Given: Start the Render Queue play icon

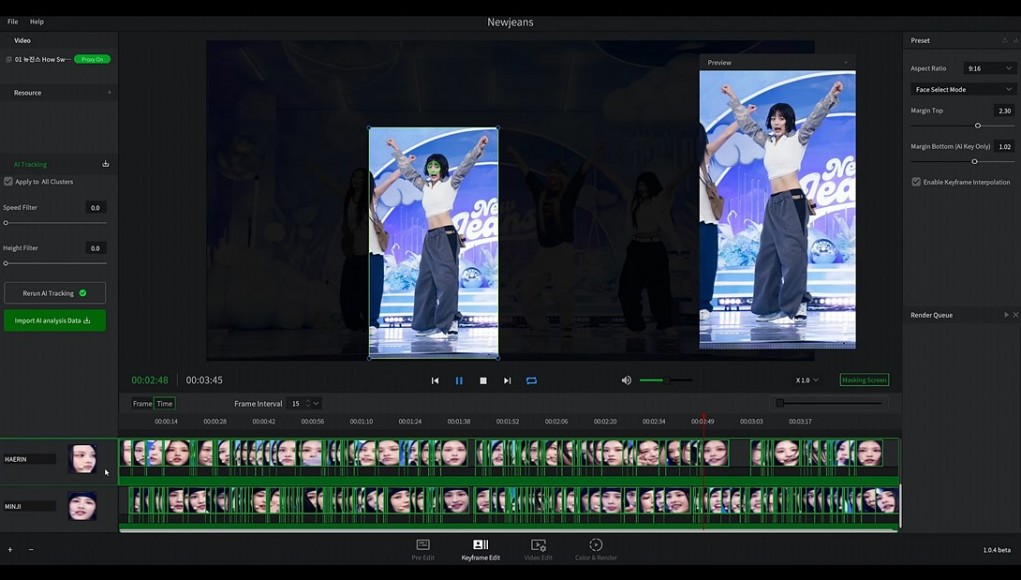Looking at the screenshot, I should click(x=1006, y=315).
